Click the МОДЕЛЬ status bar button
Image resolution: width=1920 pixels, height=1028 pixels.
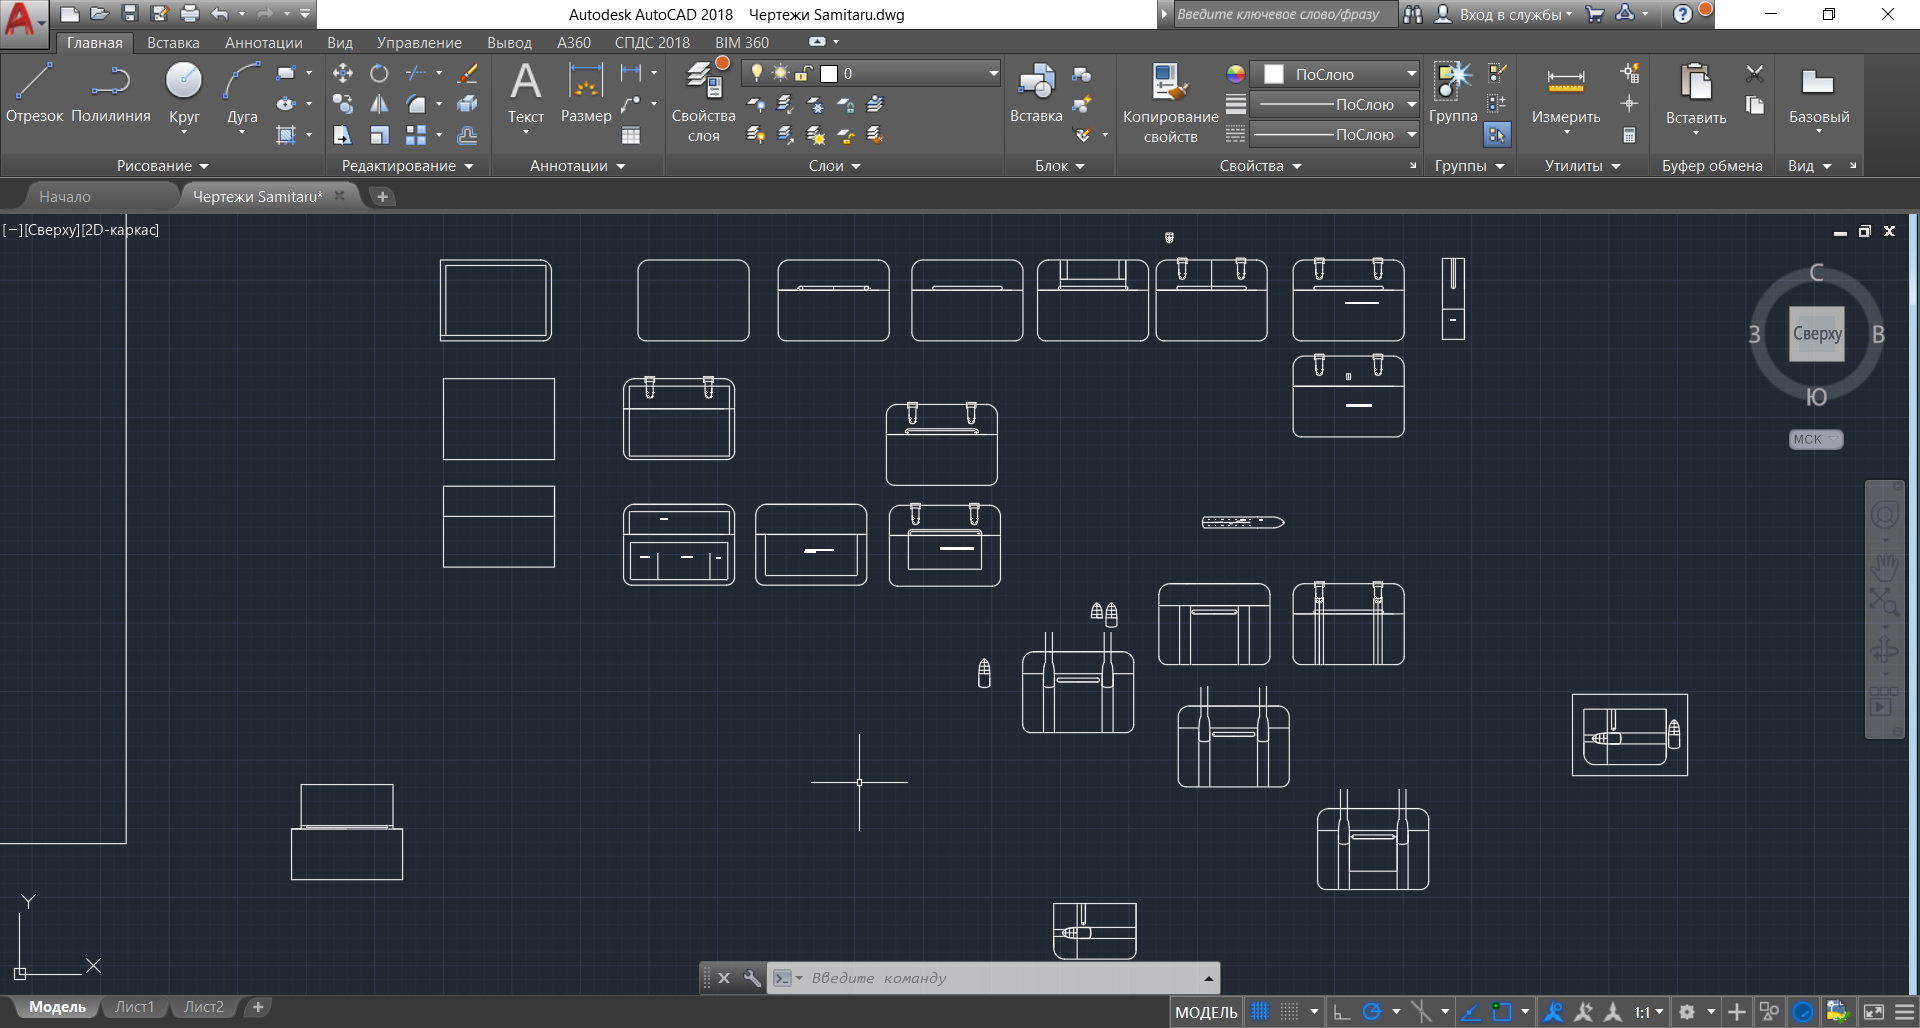(1206, 1012)
